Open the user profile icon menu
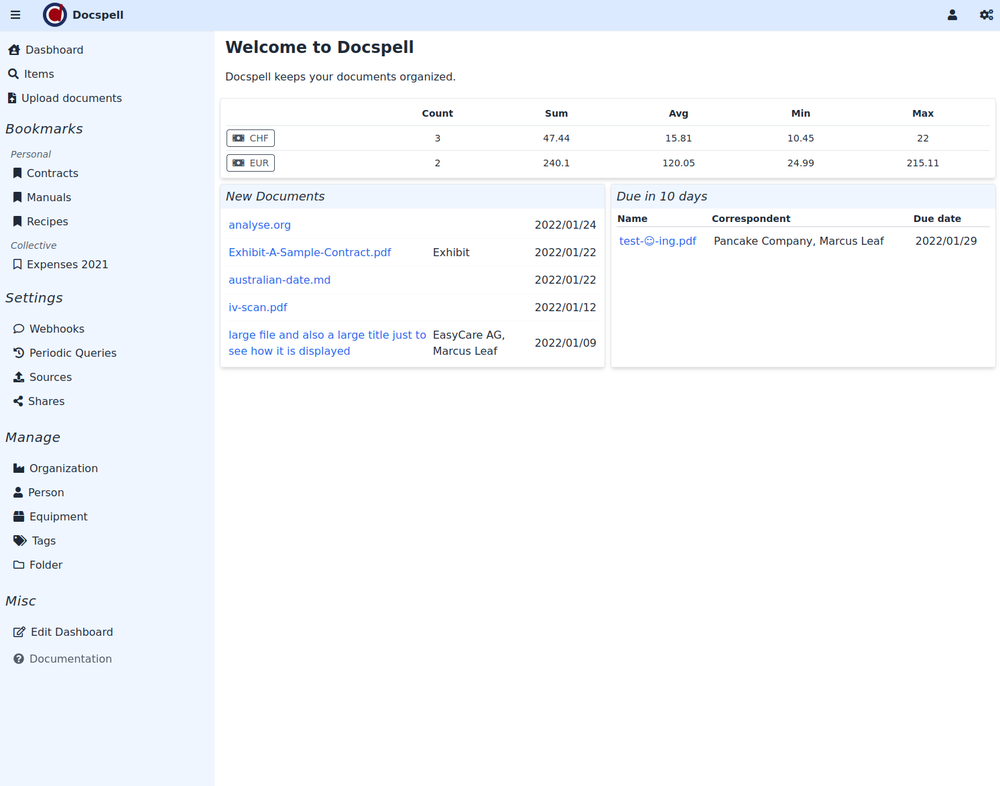The image size is (1000, 786). [952, 15]
